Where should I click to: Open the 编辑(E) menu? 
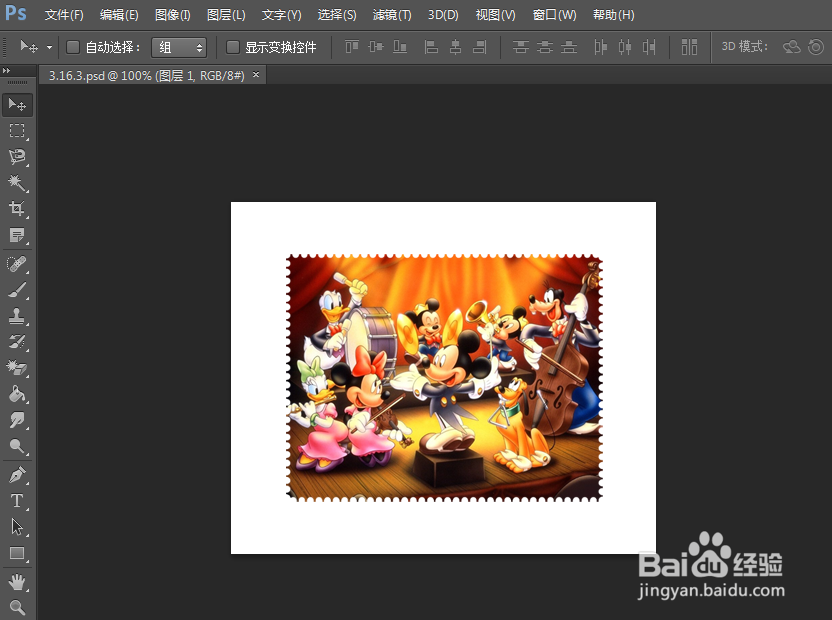pyautogui.click(x=119, y=15)
